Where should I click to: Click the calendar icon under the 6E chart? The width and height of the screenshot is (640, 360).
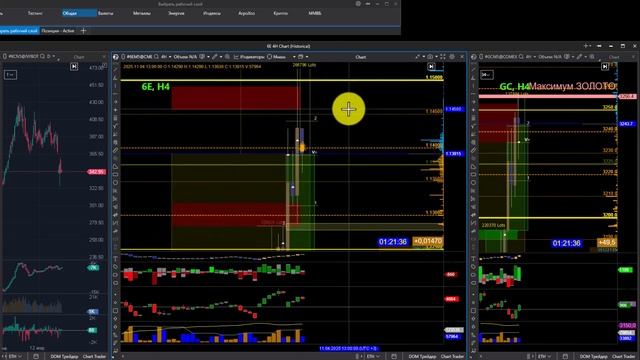pos(394,356)
